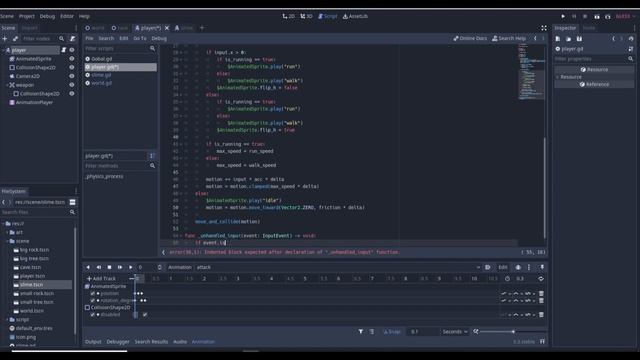The height and width of the screenshot is (360, 640).
Task: Click the filter tracks funnel icon
Action: [x=361, y=332]
